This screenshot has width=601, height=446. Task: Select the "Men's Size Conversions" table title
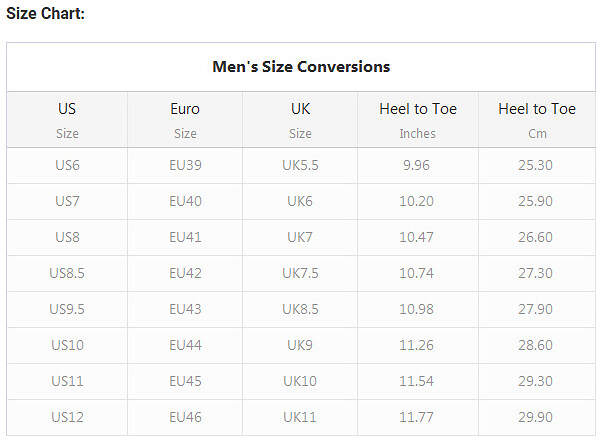click(301, 67)
